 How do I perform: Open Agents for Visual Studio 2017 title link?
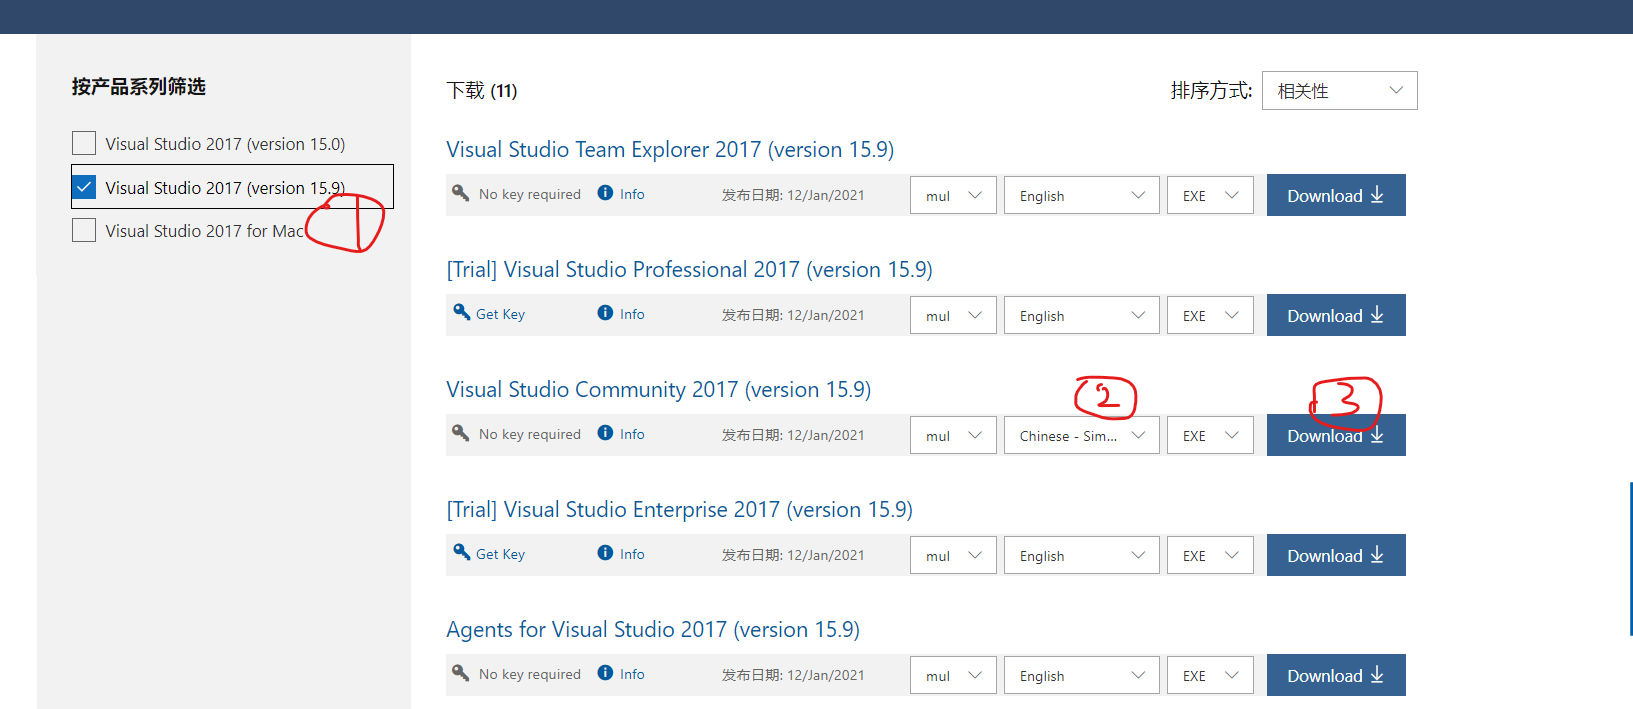tap(653, 629)
